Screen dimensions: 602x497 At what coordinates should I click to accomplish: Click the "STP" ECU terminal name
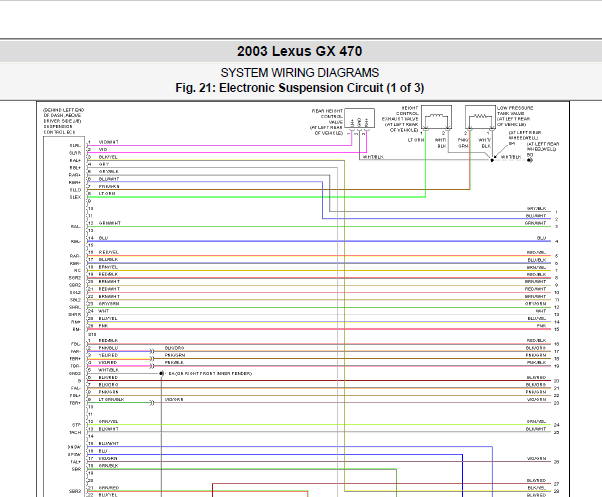(x=76, y=425)
